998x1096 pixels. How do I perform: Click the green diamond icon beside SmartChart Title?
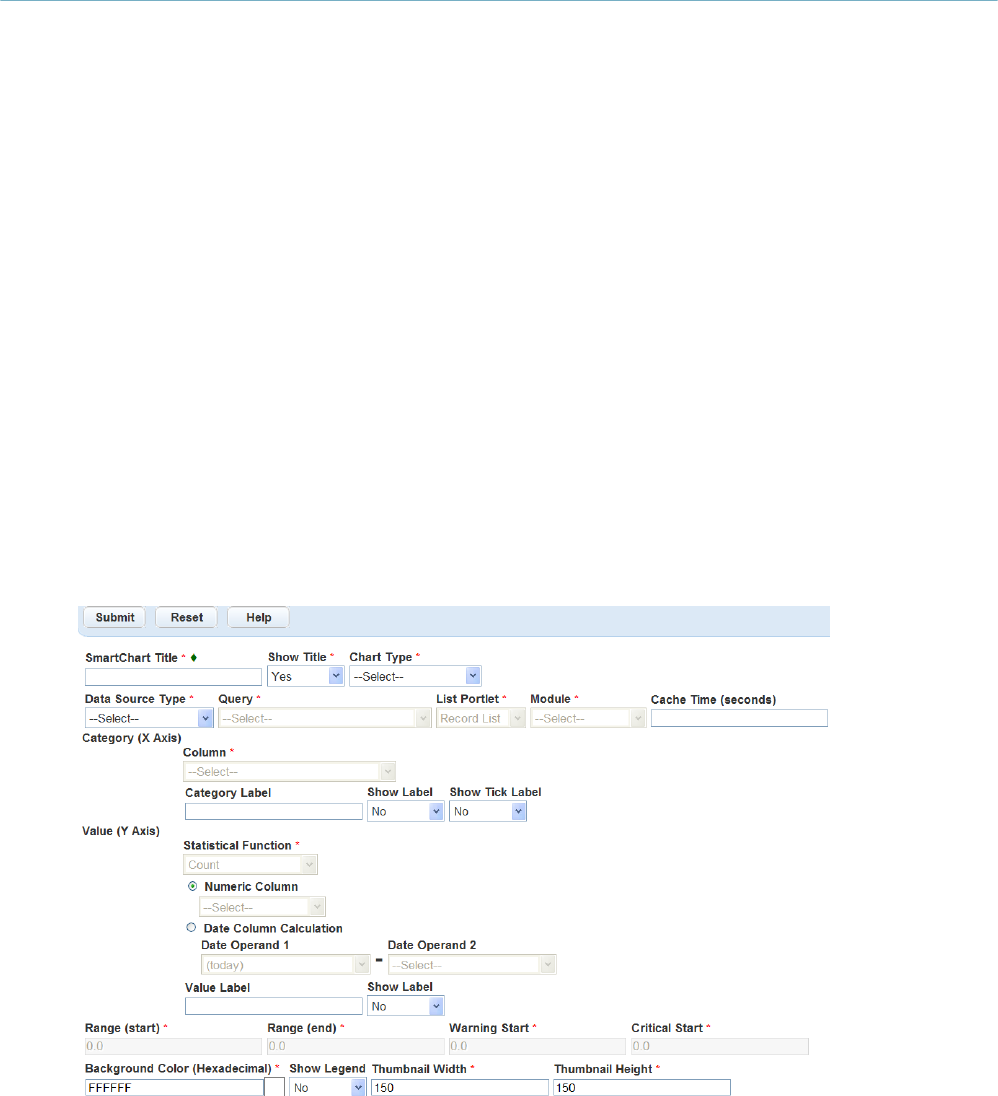(194, 658)
